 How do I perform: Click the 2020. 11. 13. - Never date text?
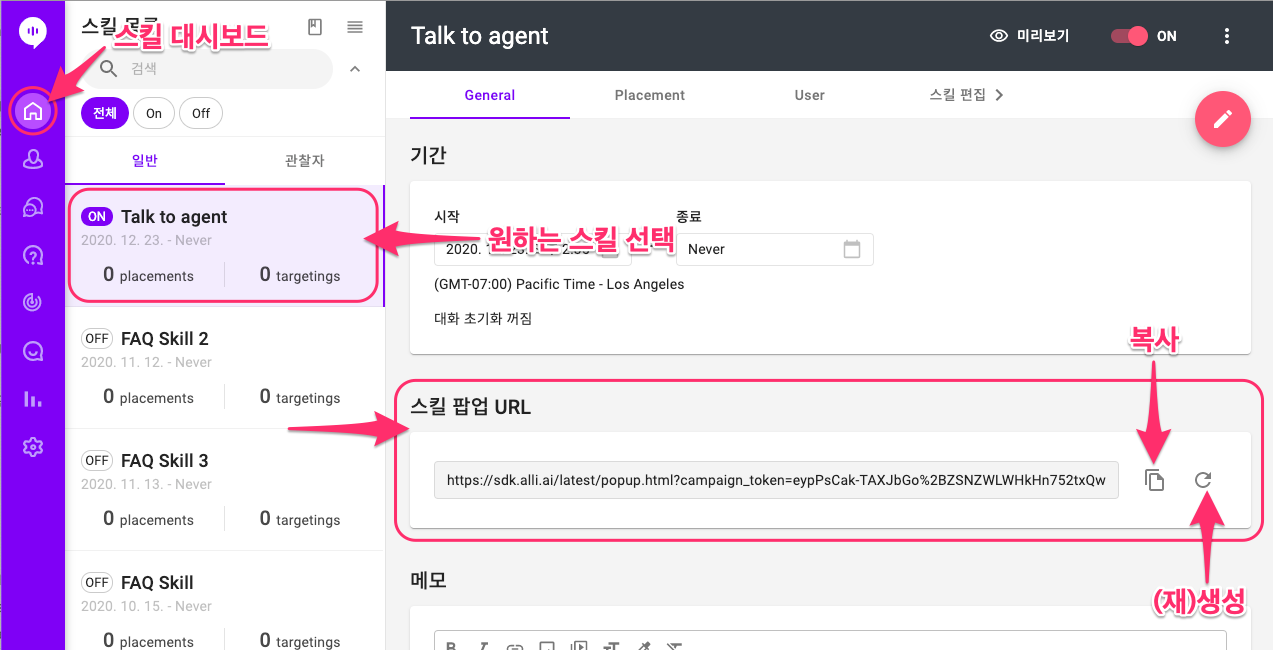(147, 484)
